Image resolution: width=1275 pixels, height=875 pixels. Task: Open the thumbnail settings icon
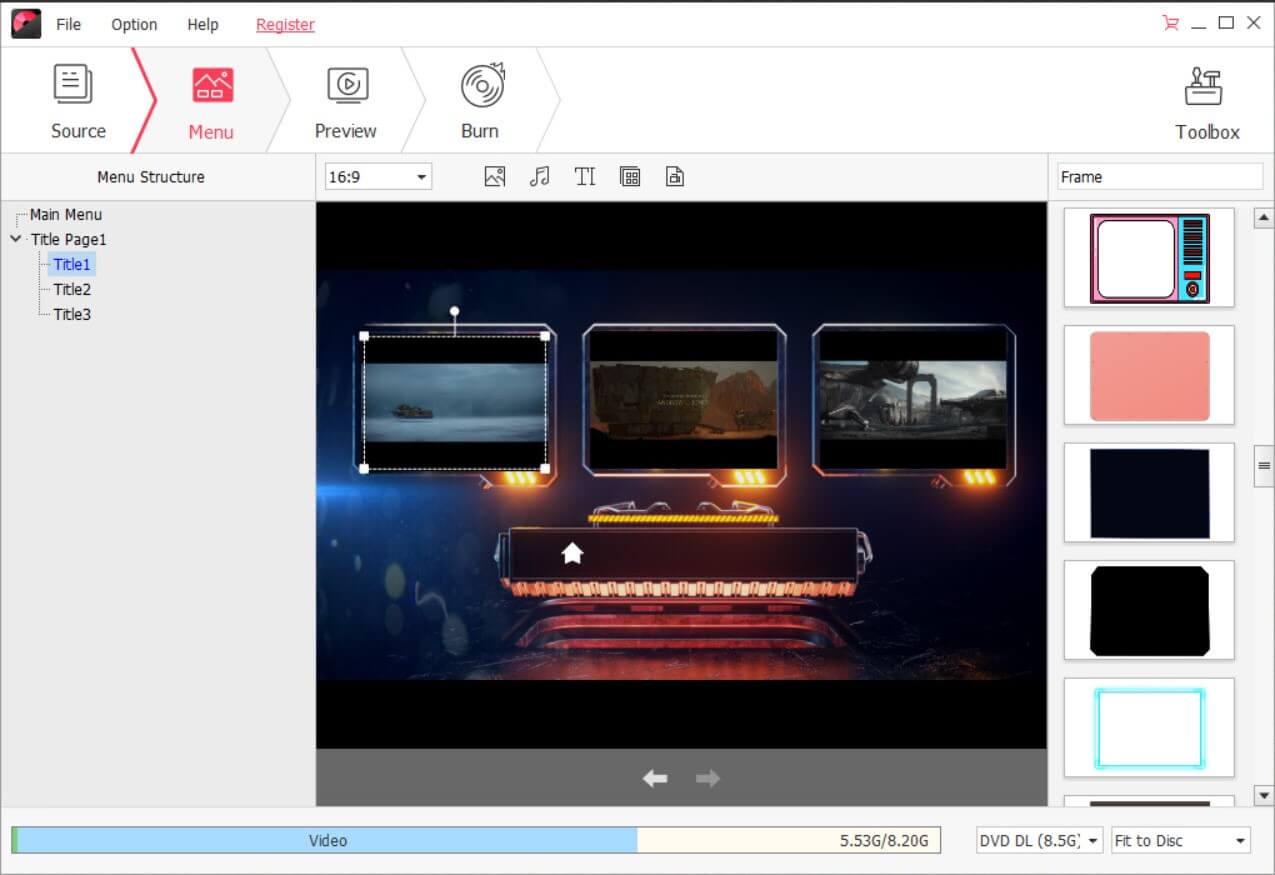(x=674, y=176)
